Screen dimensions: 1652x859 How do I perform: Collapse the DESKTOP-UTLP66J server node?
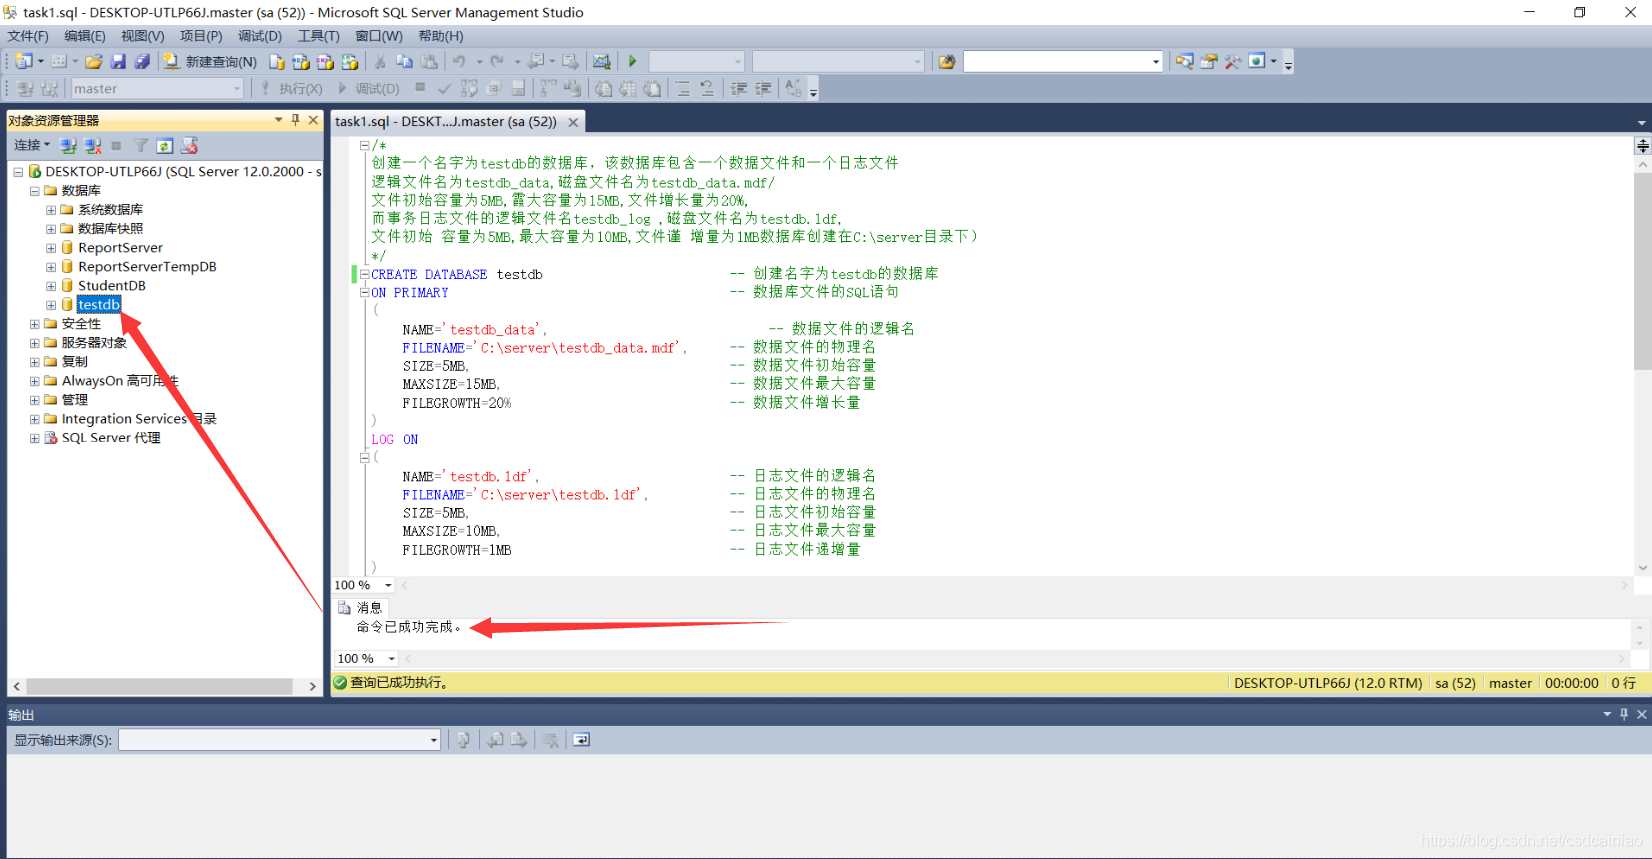coord(18,172)
